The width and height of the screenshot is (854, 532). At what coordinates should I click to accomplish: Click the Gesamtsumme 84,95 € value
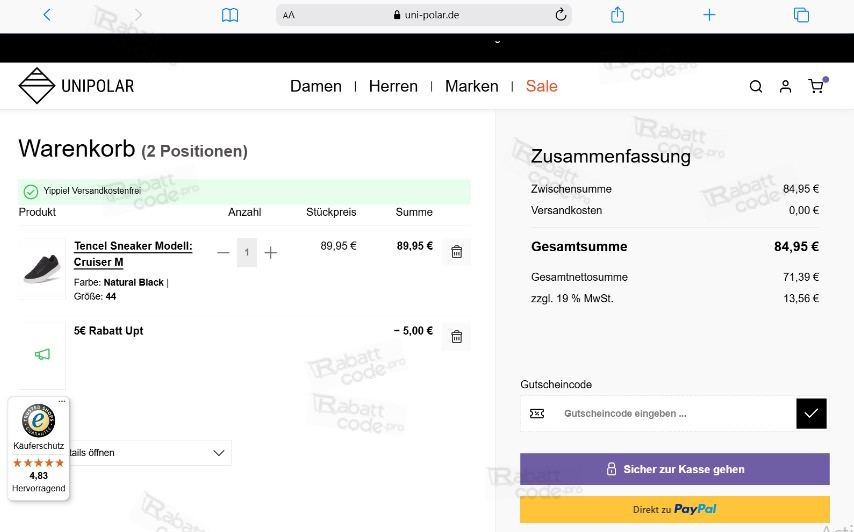[x=796, y=247]
